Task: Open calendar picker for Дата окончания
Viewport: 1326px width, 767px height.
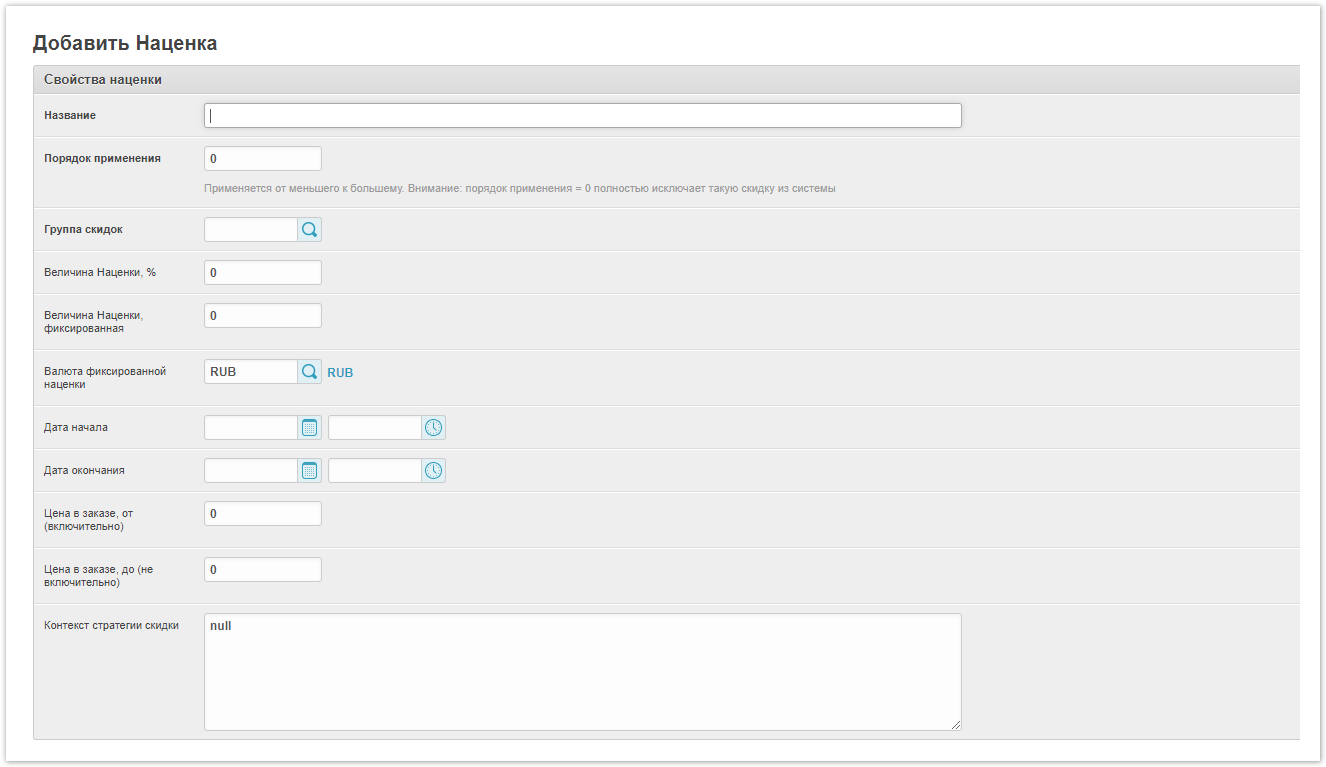Action: [x=310, y=471]
